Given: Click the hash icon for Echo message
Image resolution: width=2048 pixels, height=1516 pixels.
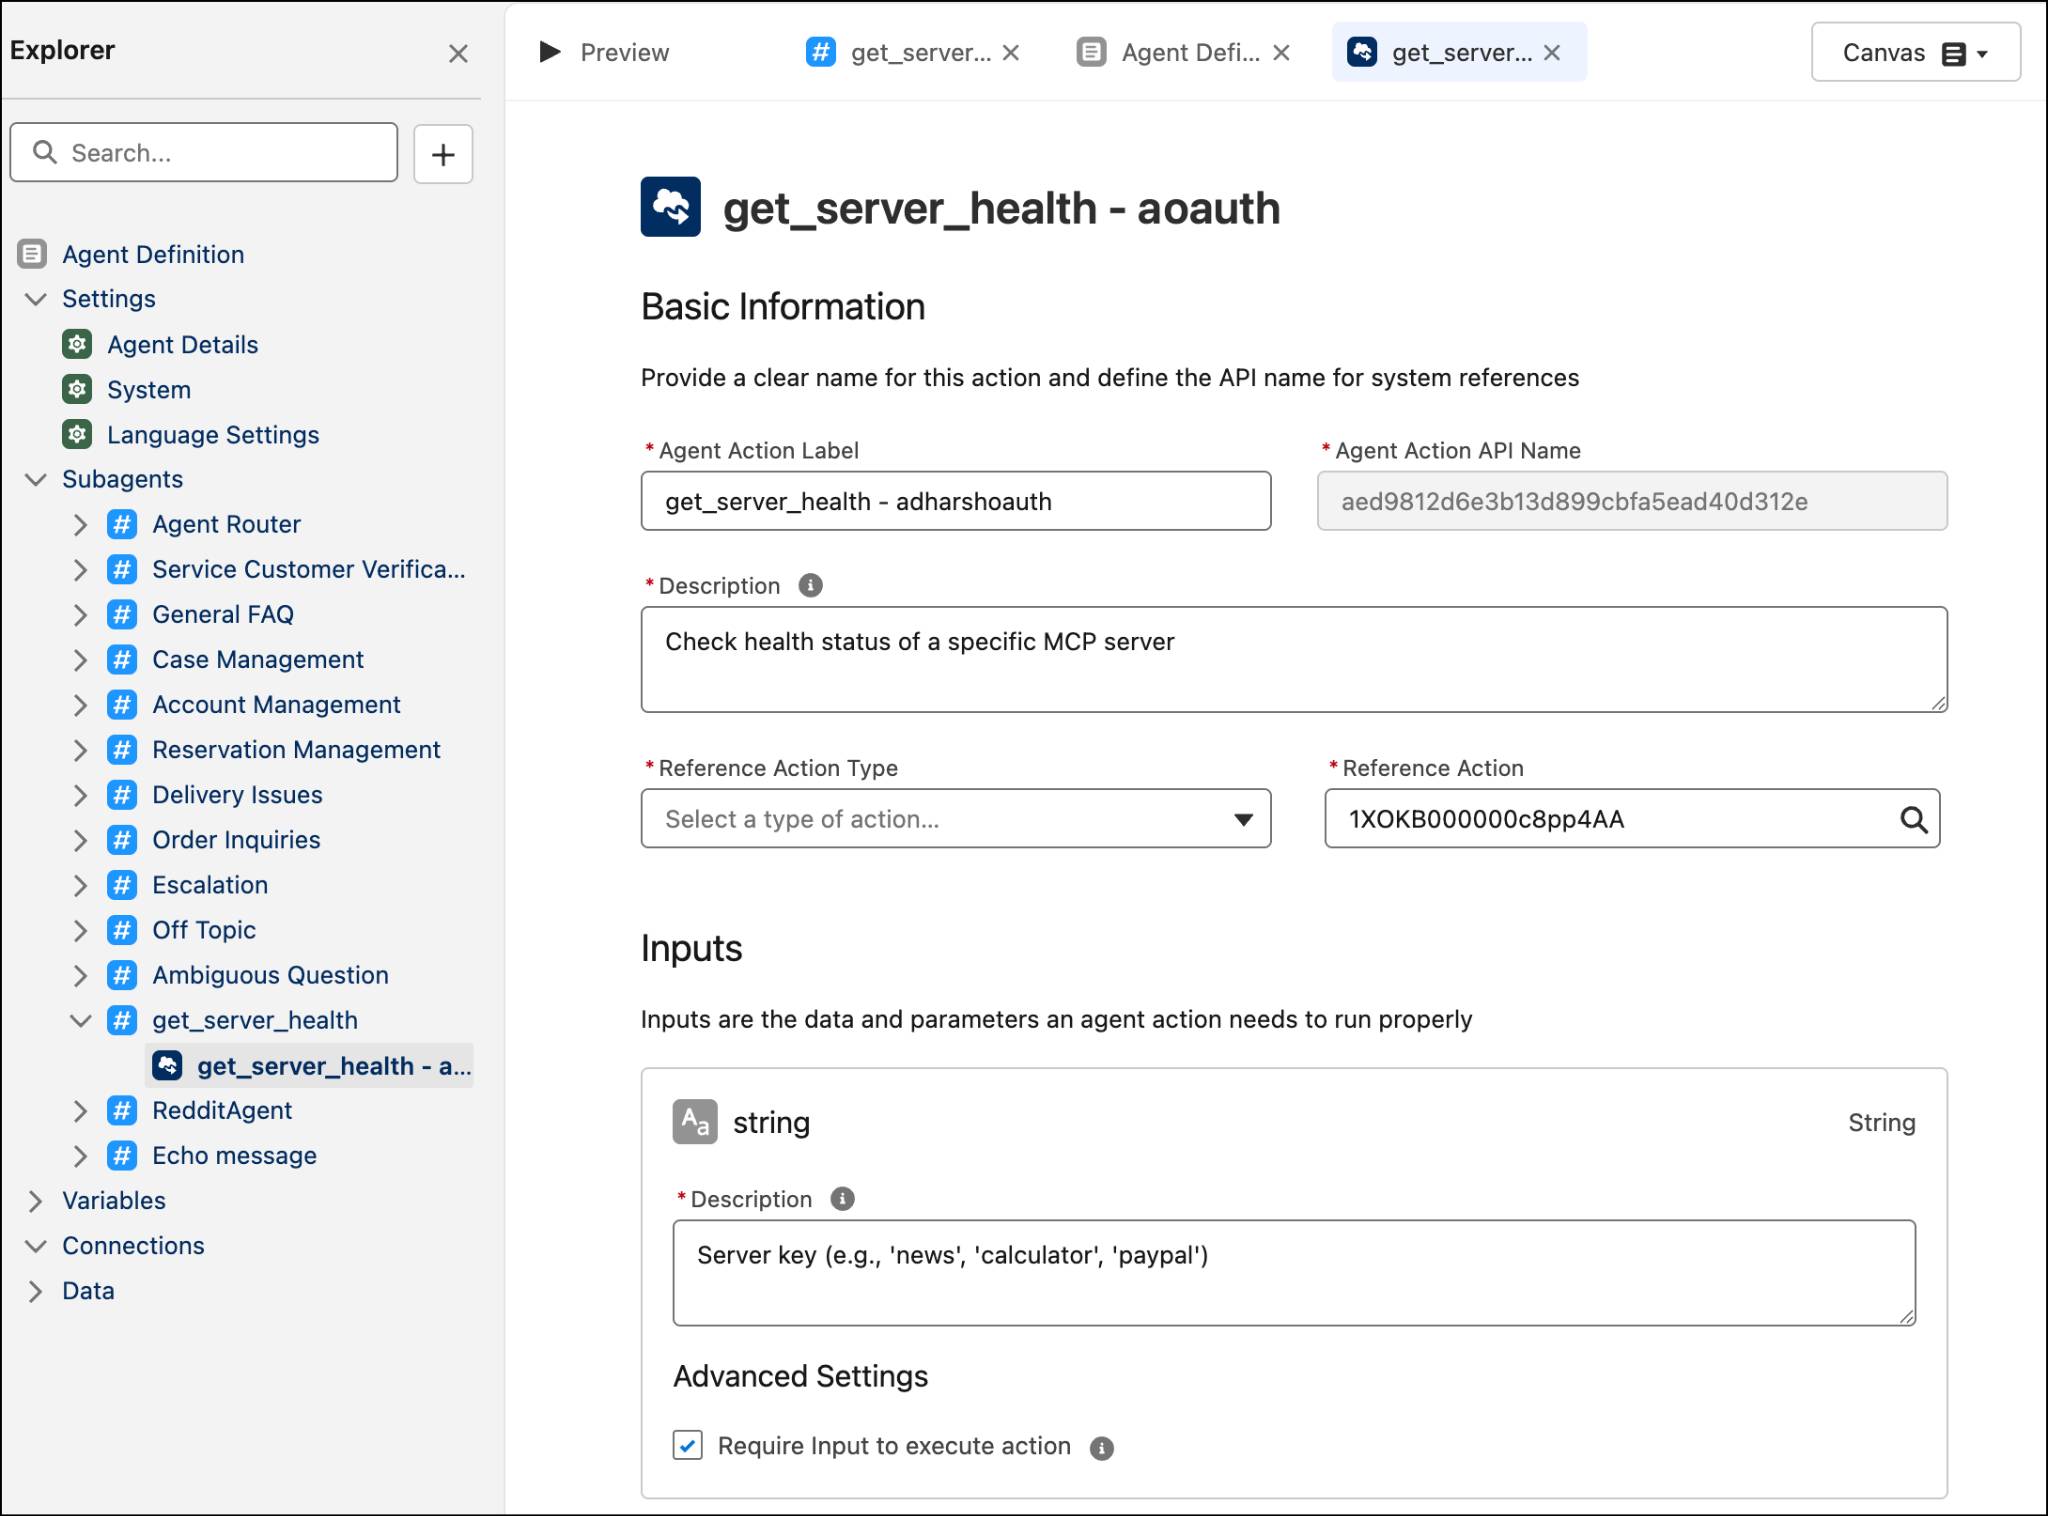Looking at the screenshot, I should coord(122,1155).
